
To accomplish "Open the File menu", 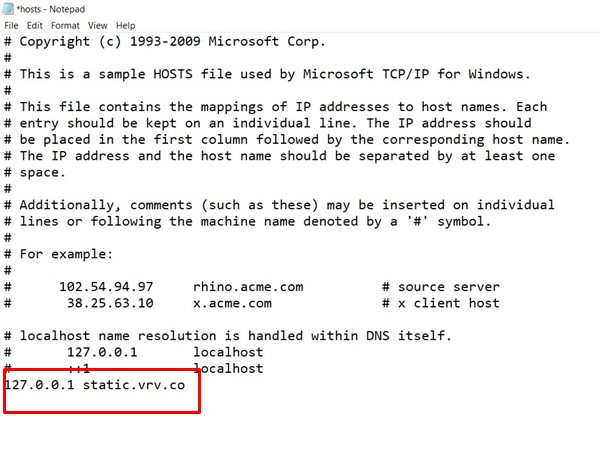I will click(11, 26).
